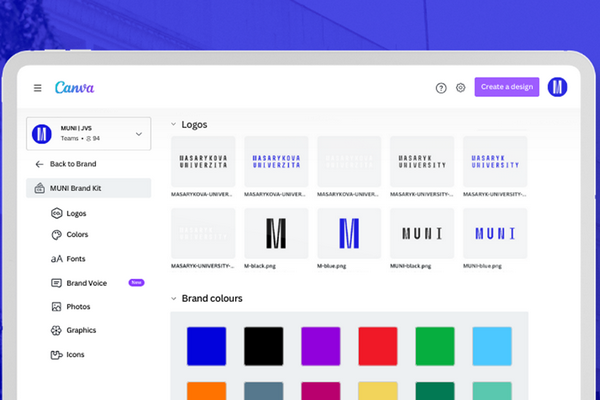The height and width of the screenshot is (400, 600).
Task: Select the blue MUNI logo thumbnail
Action: pyautogui.click(x=495, y=233)
